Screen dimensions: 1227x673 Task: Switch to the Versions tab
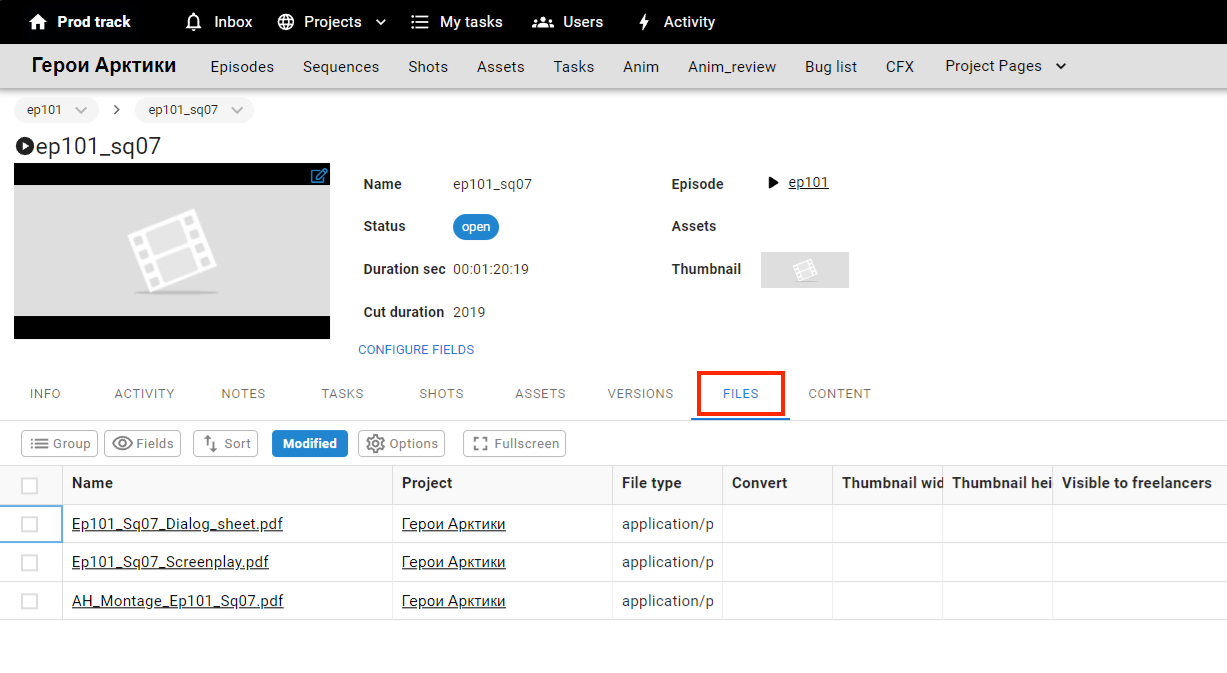coord(640,394)
